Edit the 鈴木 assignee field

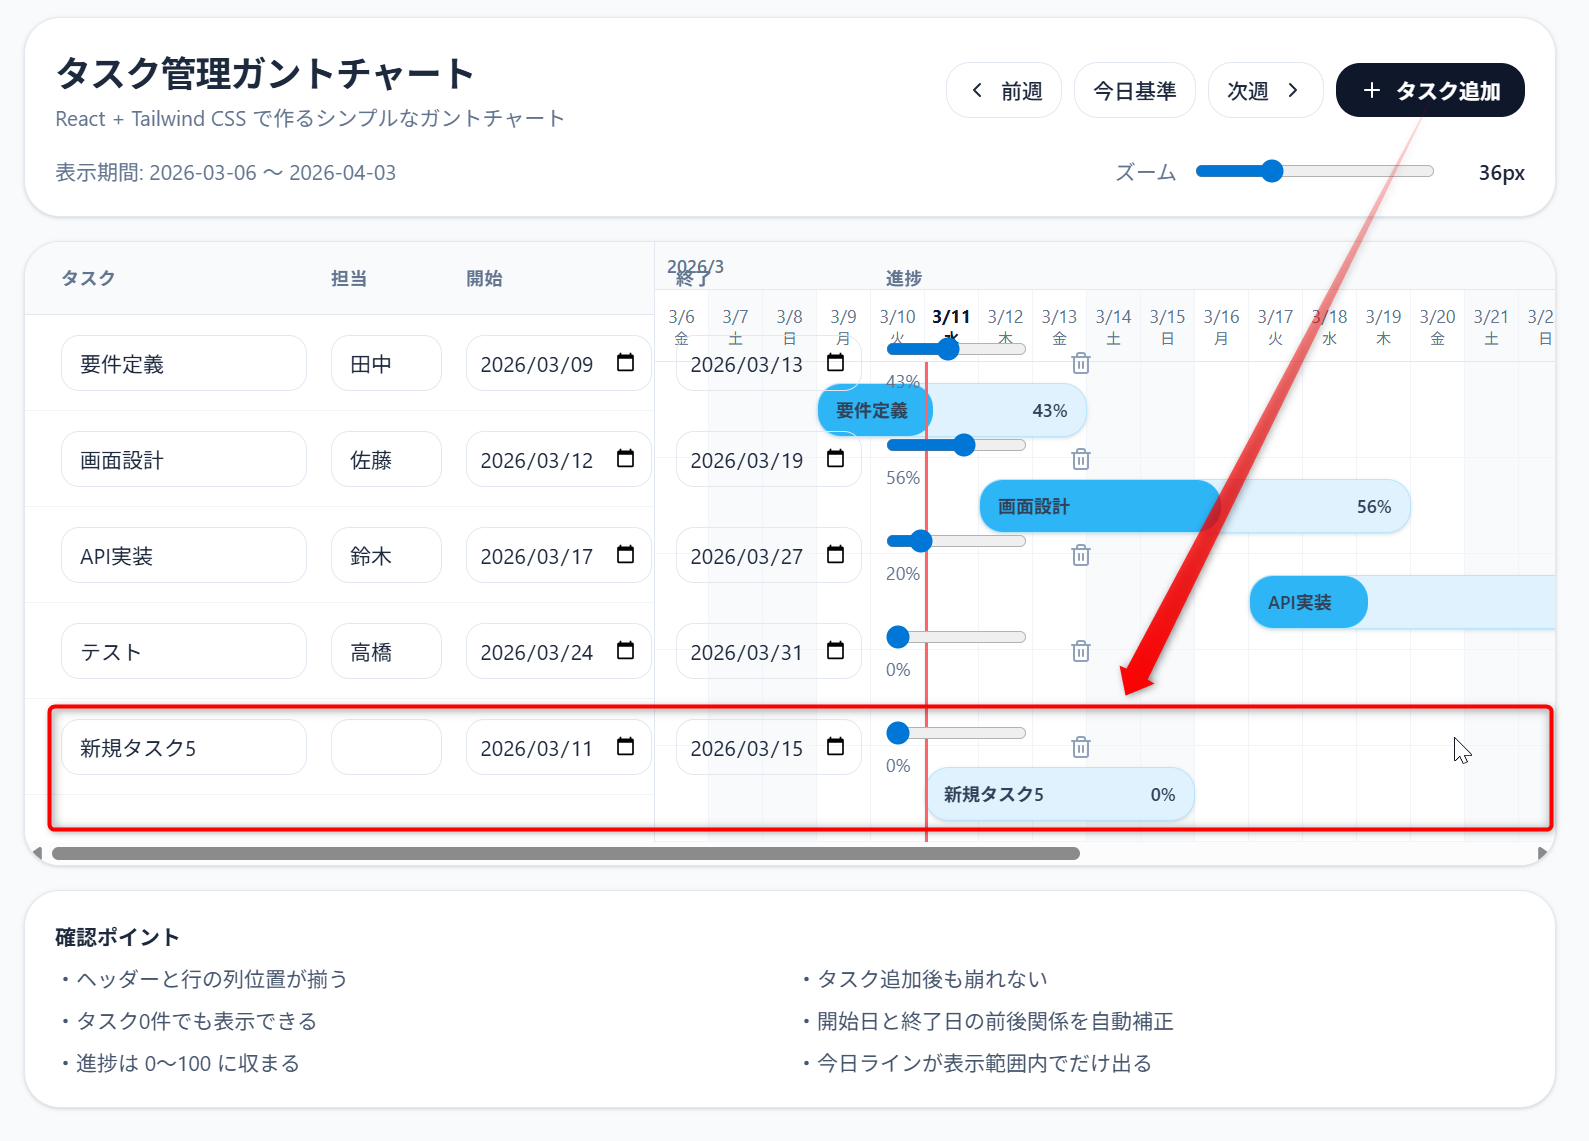[386, 555]
